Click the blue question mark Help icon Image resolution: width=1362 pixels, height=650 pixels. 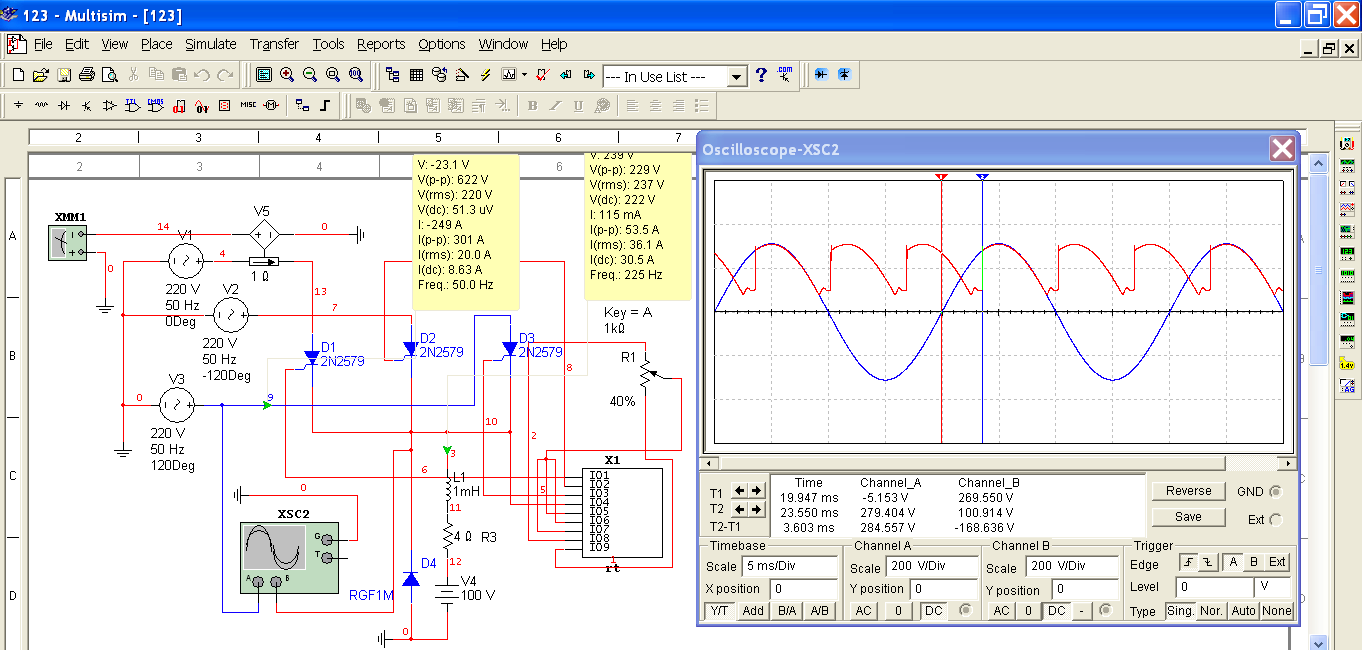point(761,75)
